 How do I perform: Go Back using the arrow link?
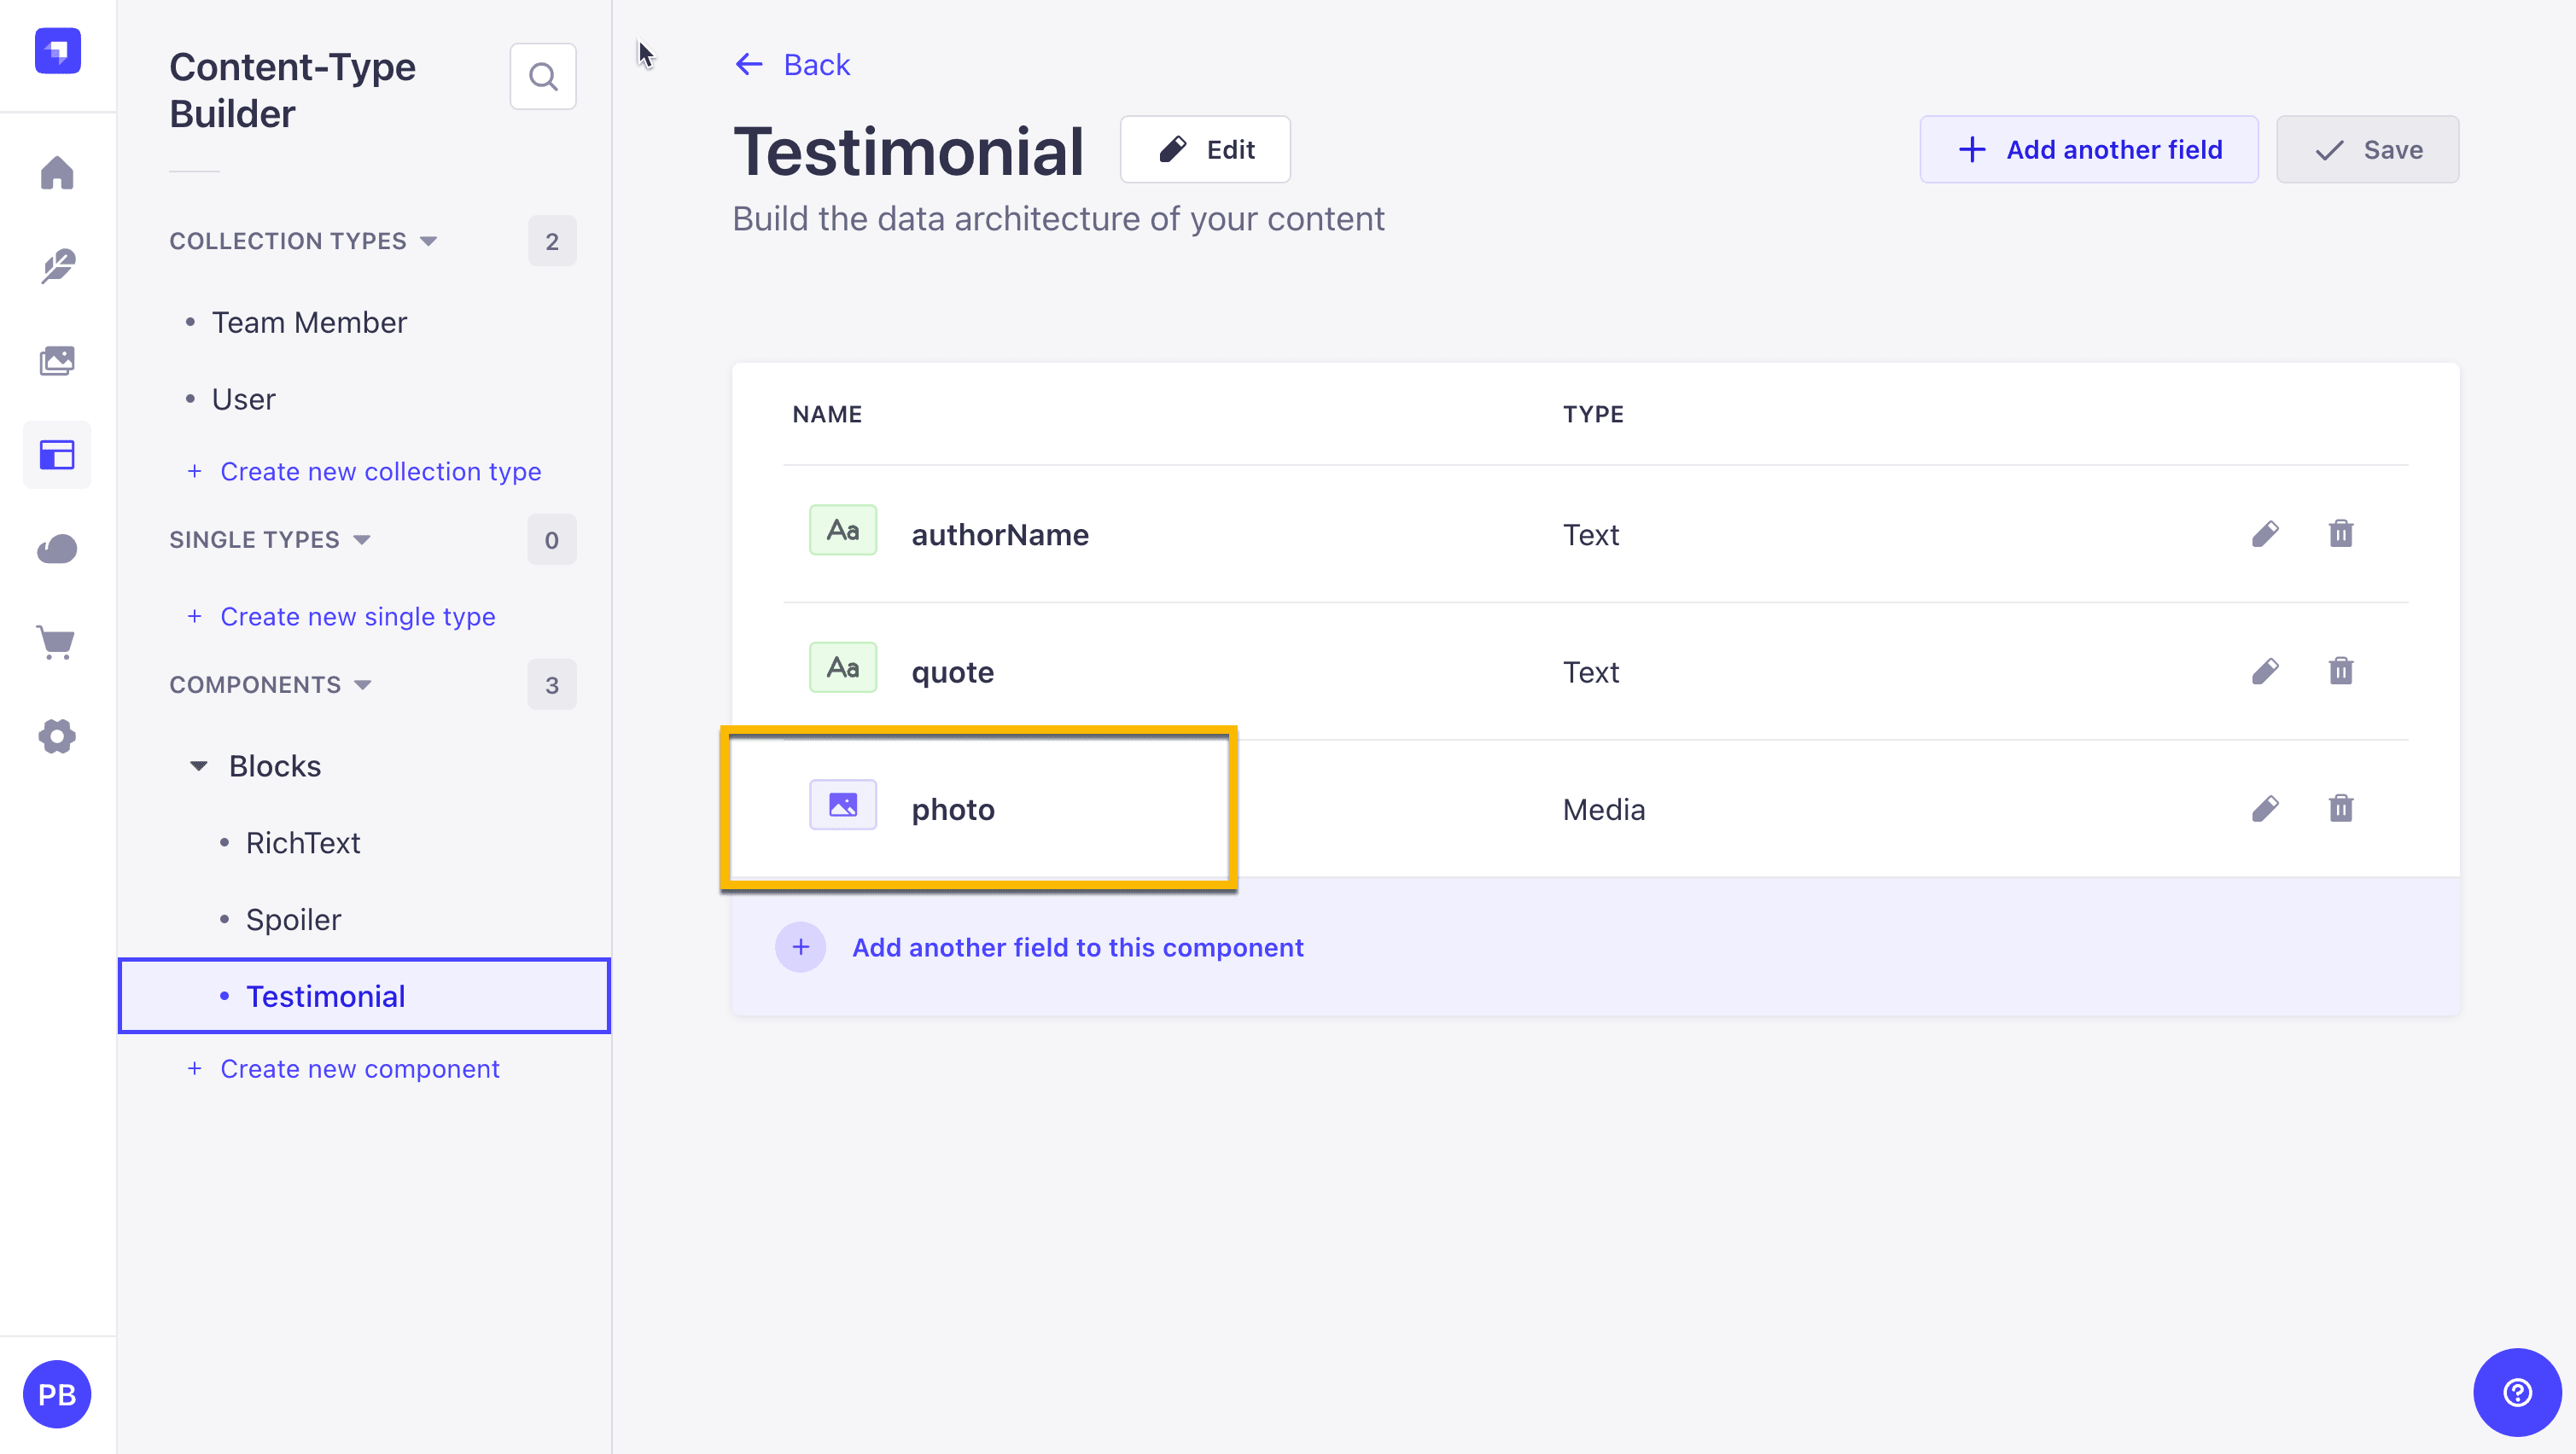point(792,65)
